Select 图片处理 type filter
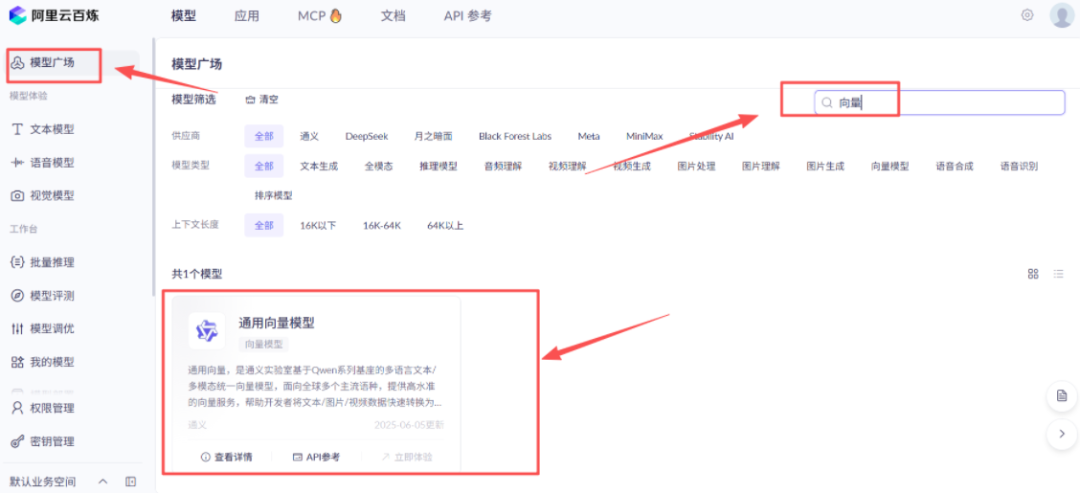Viewport: 1080px width, 493px height. [x=696, y=166]
